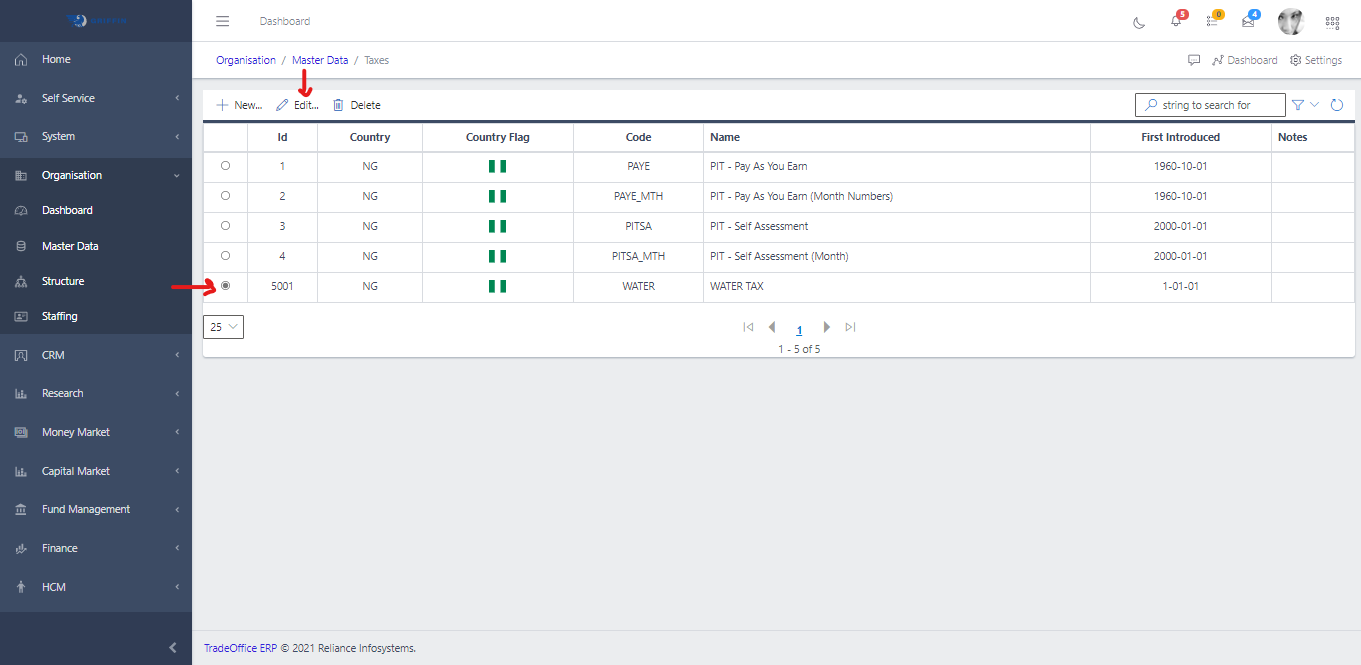The image size is (1361, 665).
Task: Click the refresh table icon
Action: click(1337, 105)
